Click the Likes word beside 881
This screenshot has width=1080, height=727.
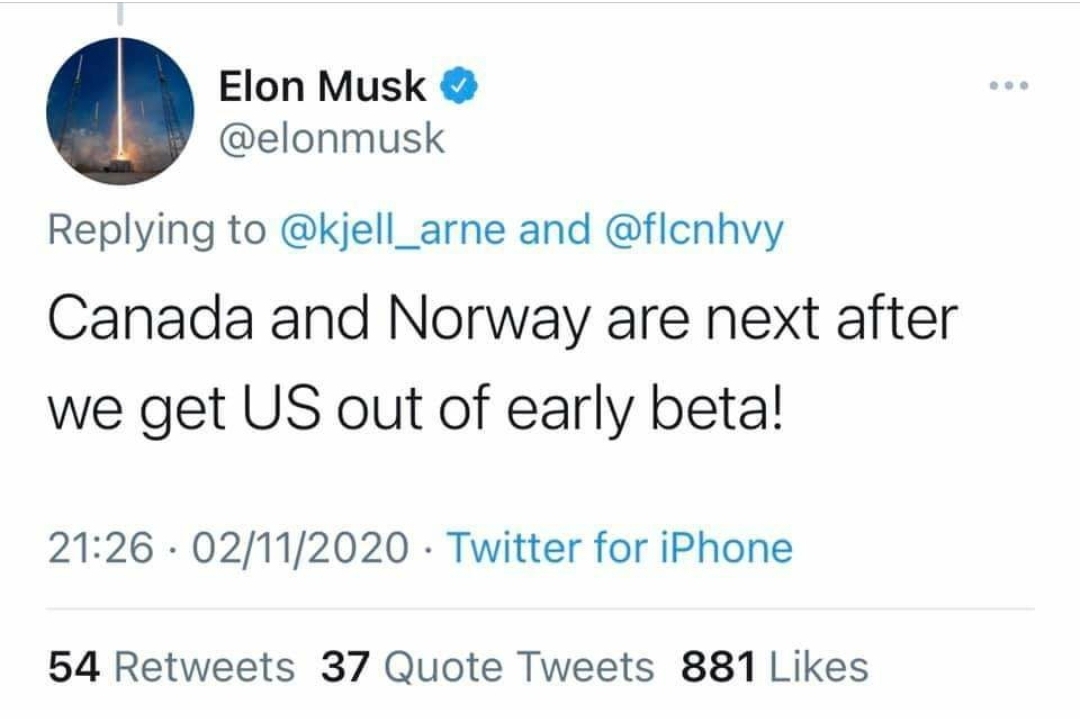coord(819,667)
